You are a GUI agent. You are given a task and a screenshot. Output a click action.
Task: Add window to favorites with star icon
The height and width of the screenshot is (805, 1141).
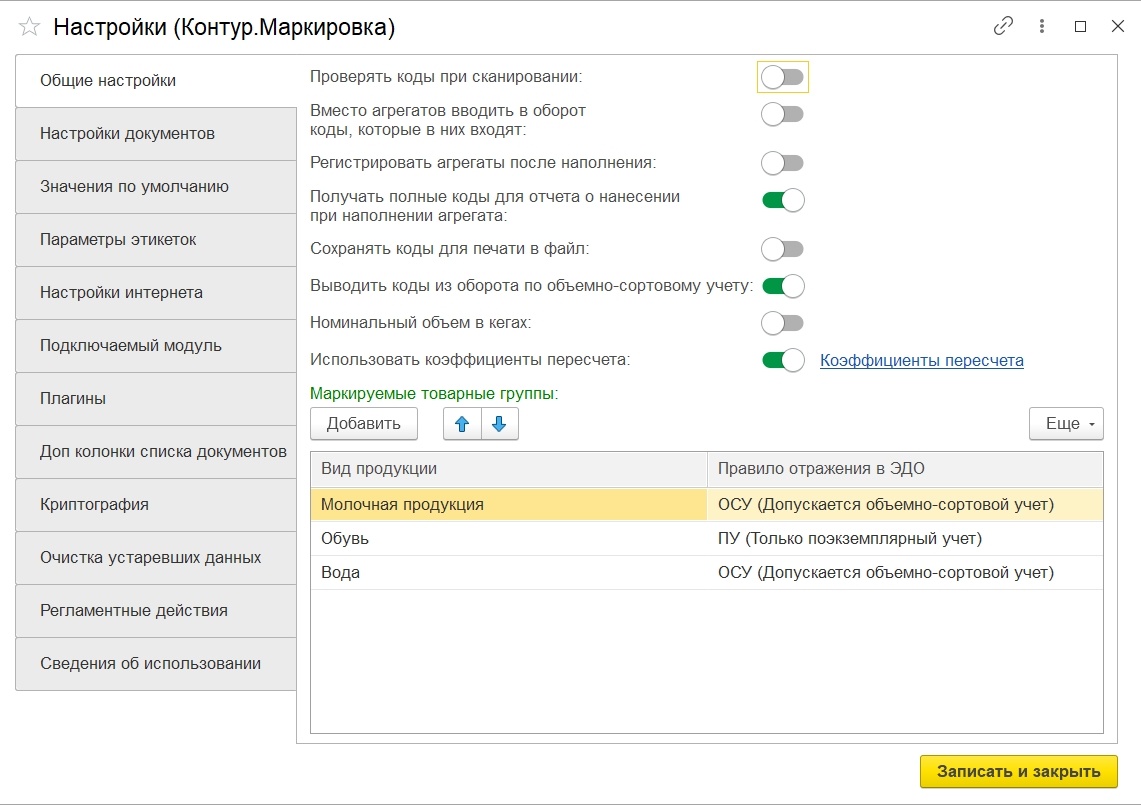(30, 27)
